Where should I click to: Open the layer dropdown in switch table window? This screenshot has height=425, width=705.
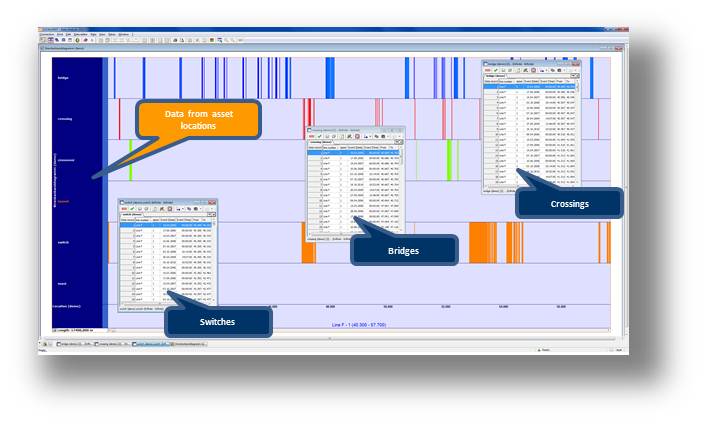pos(211,214)
